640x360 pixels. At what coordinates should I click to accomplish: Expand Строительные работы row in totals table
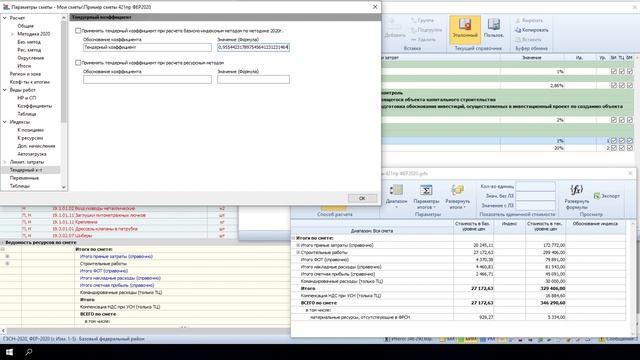click(x=298, y=253)
